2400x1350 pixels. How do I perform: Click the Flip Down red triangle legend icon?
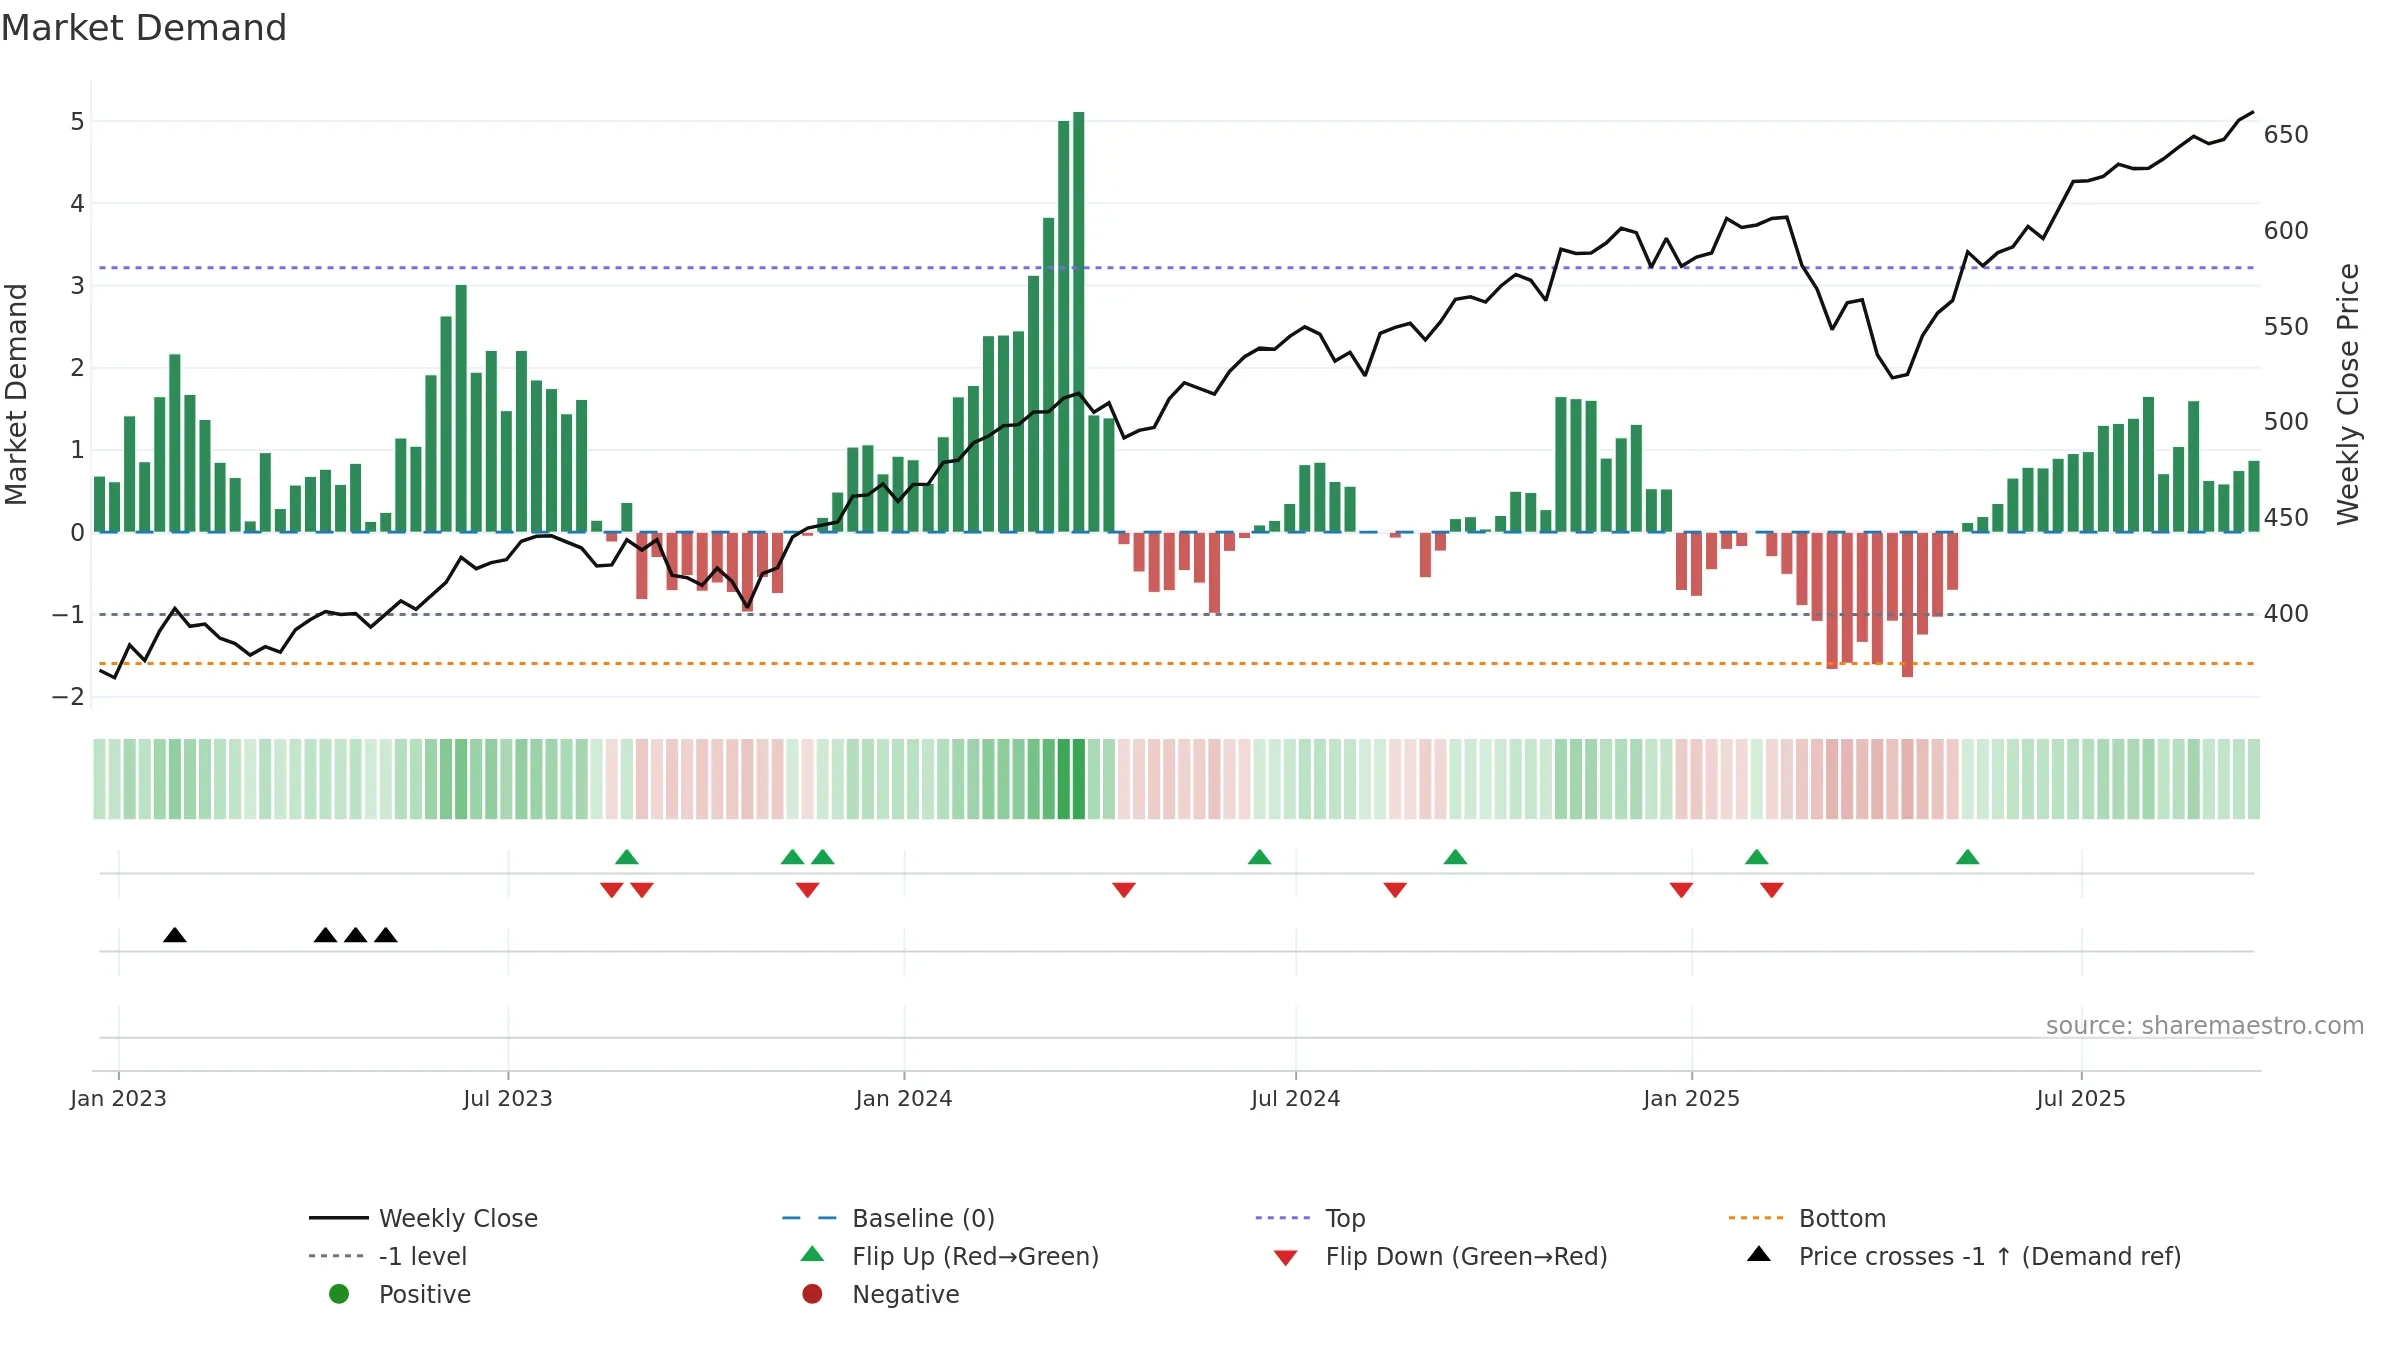[x=1286, y=1258]
